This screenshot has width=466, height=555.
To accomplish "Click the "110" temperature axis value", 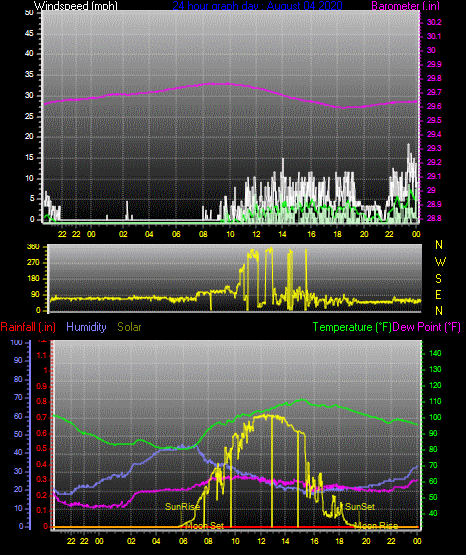I will (435, 401).
